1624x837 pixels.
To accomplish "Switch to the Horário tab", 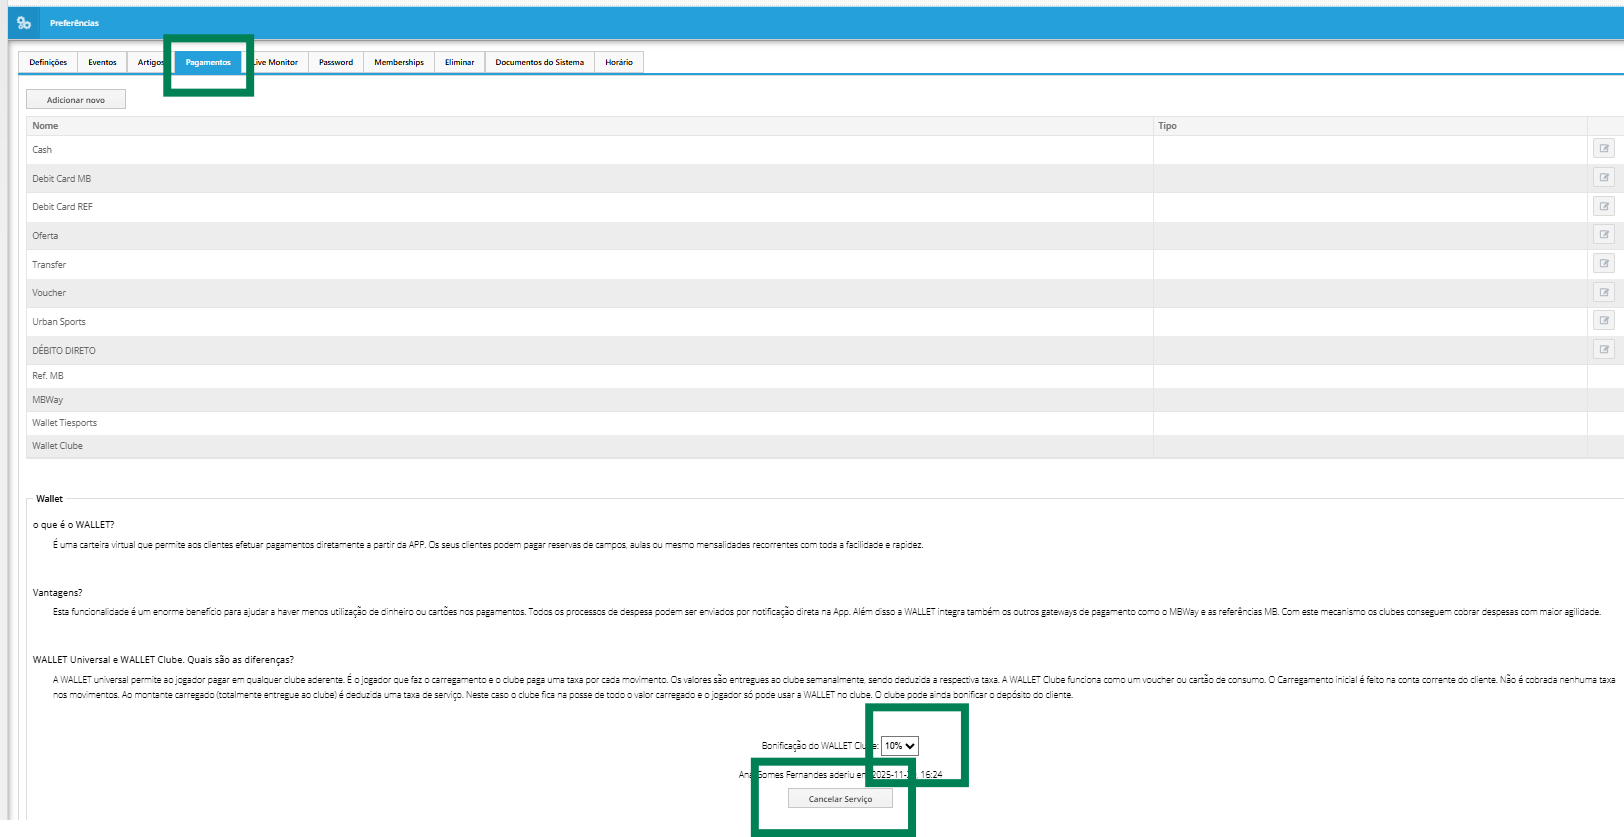I will tap(619, 62).
